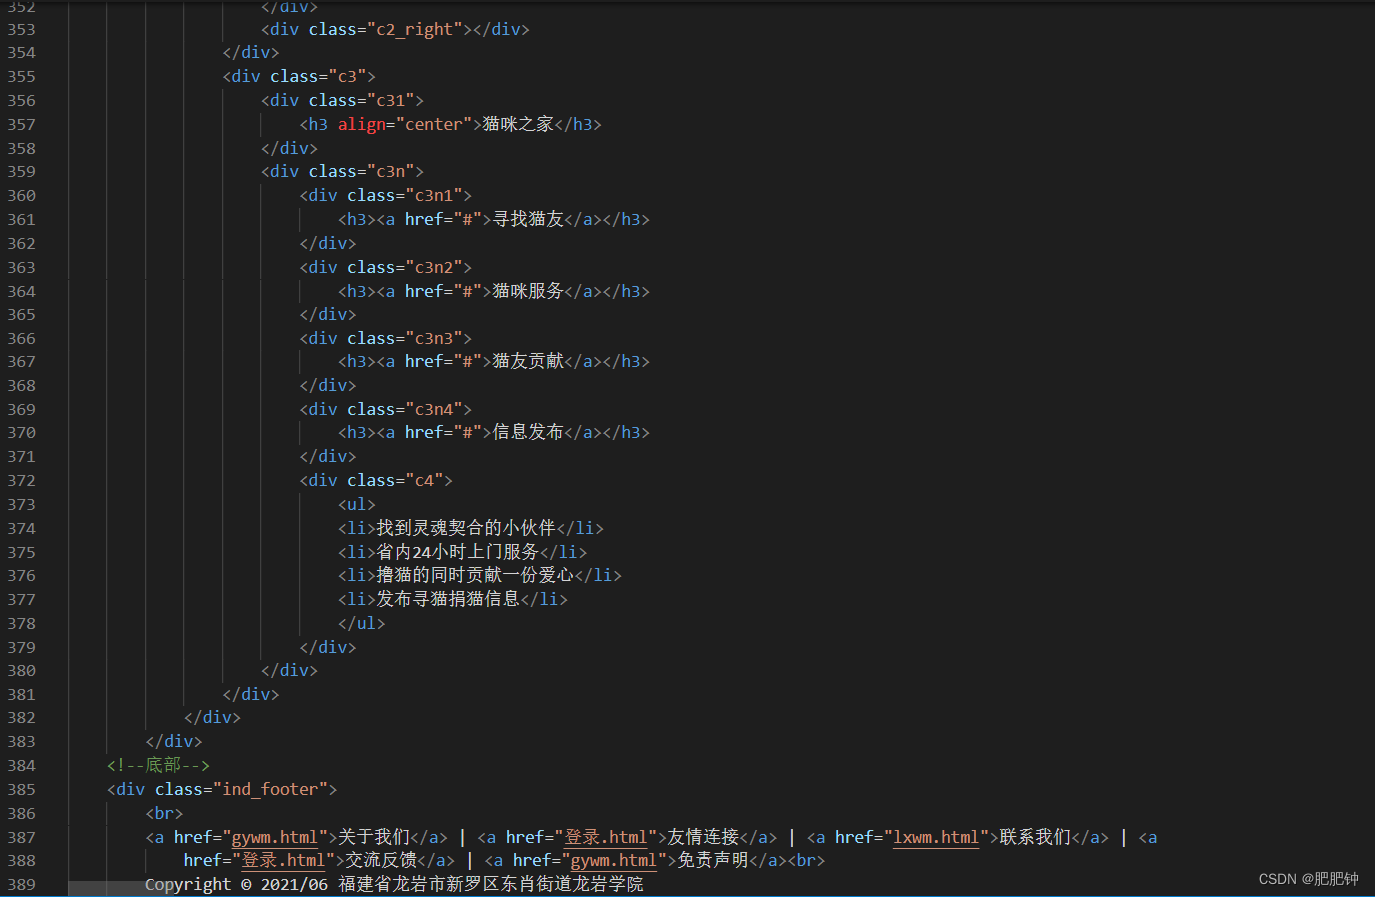Viewport: 1375px width, 897px height.
Task: Place cursor in link text 猫咪服务
Action: coord(528,291)
